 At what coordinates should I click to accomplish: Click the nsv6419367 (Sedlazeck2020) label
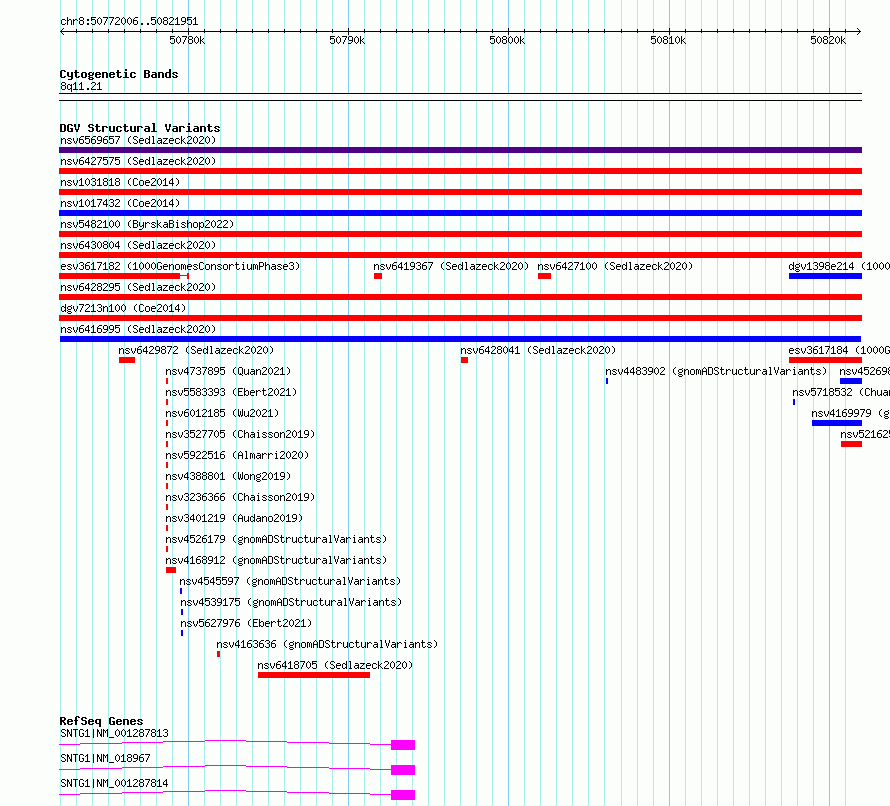451,266
